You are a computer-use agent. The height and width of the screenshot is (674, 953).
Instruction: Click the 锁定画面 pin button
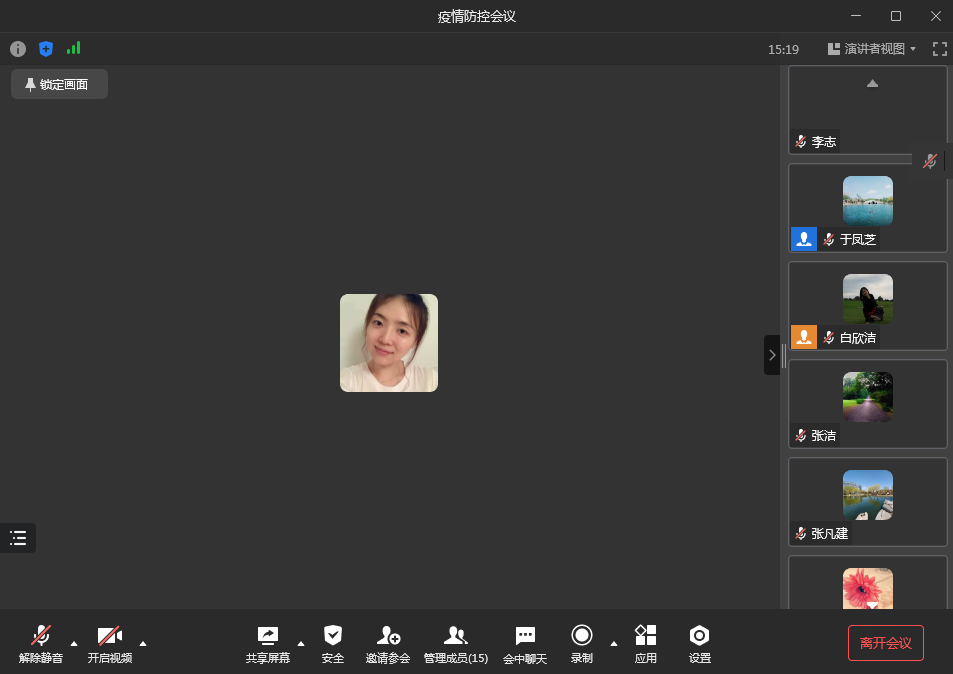pos(59,85)
